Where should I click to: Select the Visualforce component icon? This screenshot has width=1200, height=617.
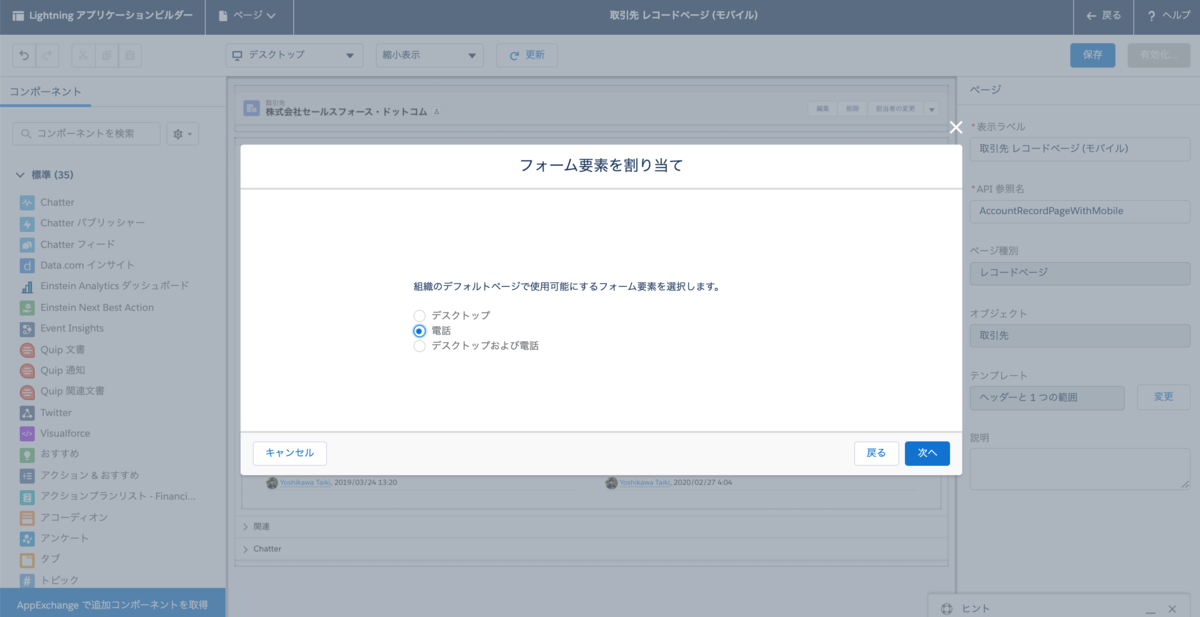coord(28,433)
